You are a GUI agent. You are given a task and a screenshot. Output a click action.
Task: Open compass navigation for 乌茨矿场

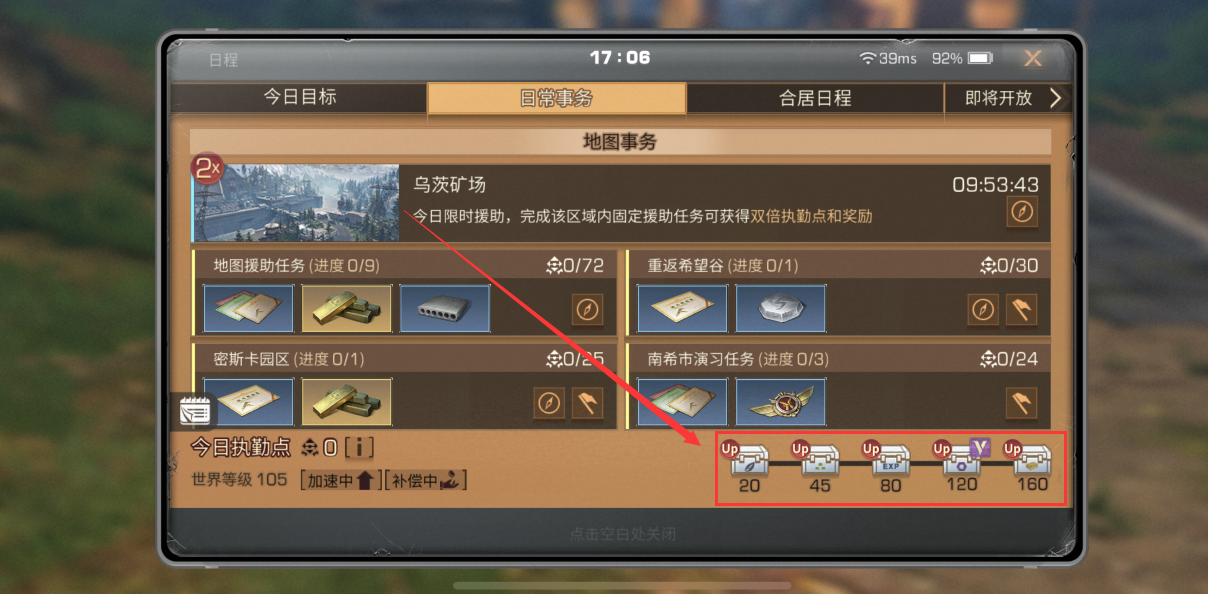tap(1022, 212)
